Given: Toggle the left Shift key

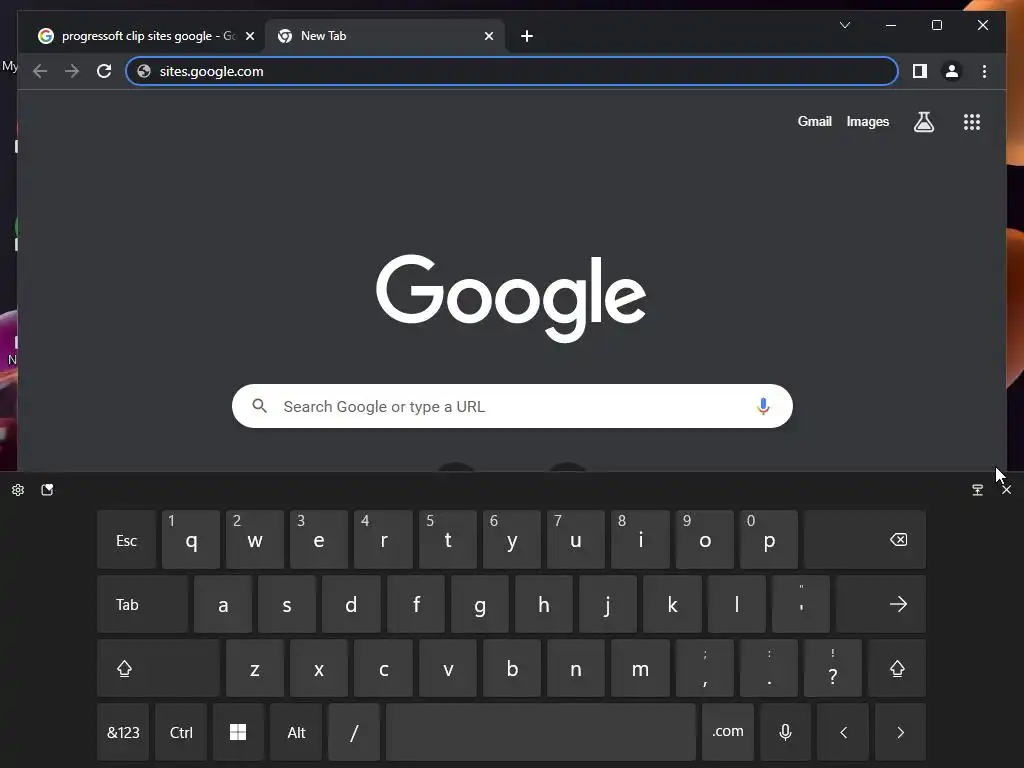Looking at the screenshot, I should tap(158, 668).
